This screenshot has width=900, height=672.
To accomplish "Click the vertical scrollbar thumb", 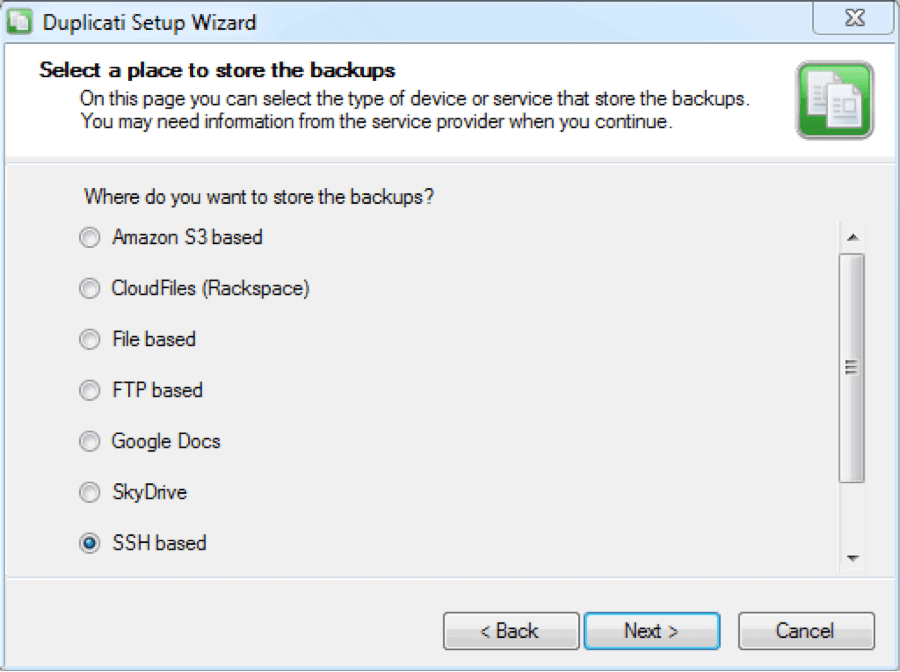I will pos(852,368).
